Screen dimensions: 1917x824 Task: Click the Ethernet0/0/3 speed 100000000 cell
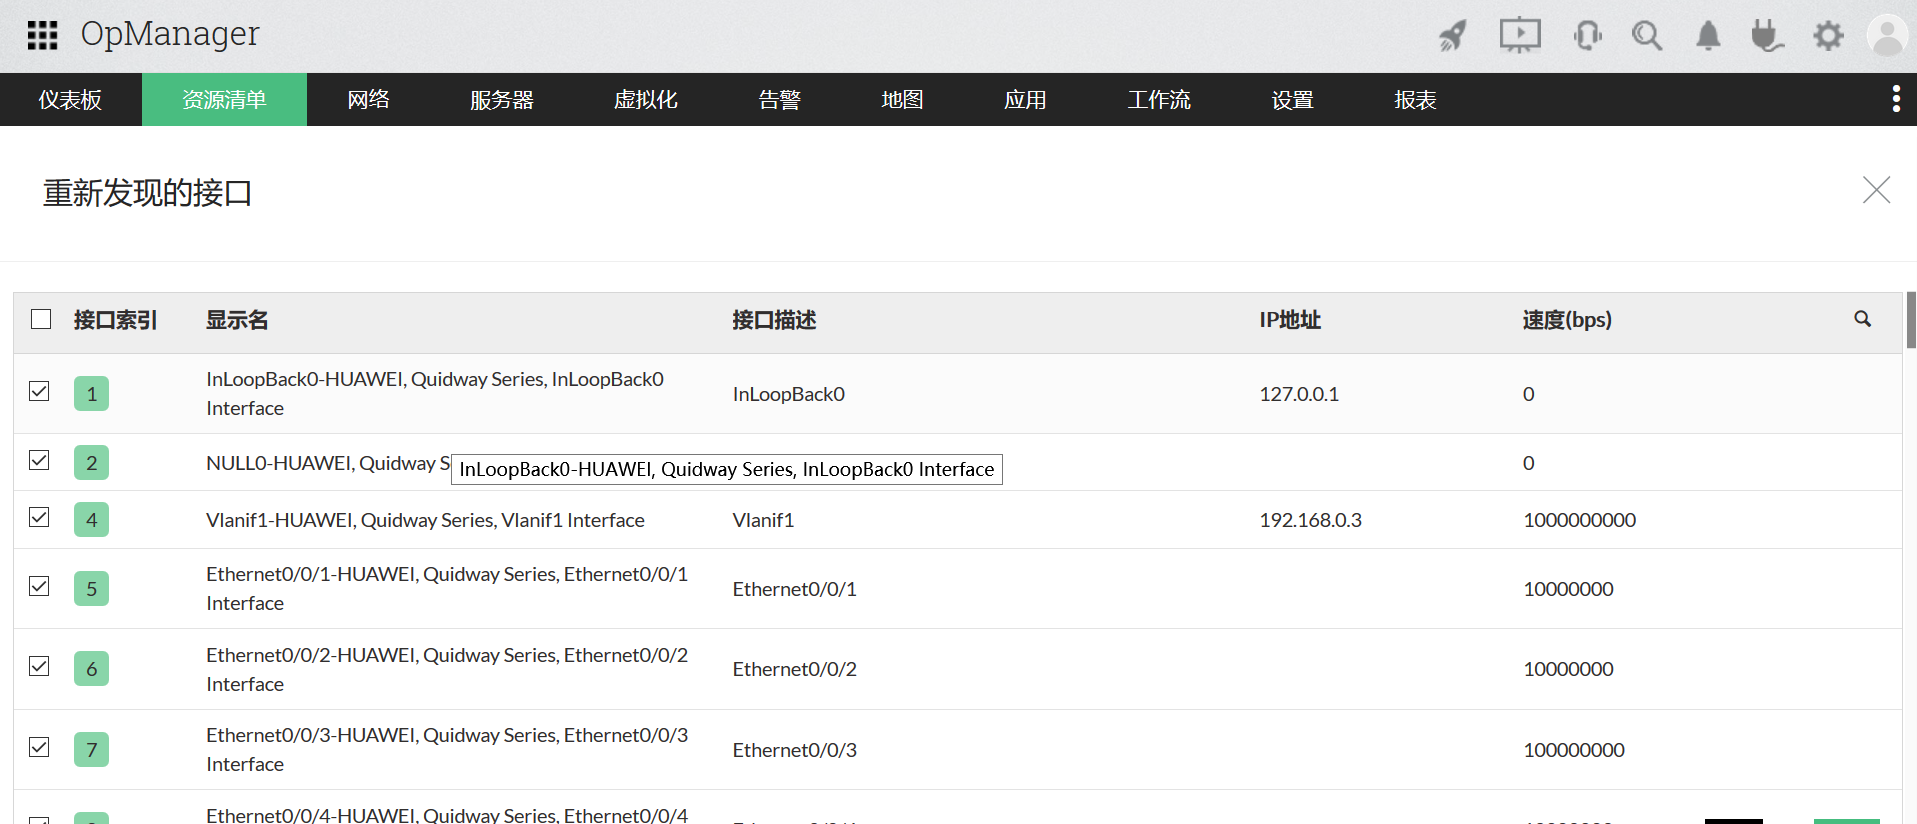pos(1574,750)
